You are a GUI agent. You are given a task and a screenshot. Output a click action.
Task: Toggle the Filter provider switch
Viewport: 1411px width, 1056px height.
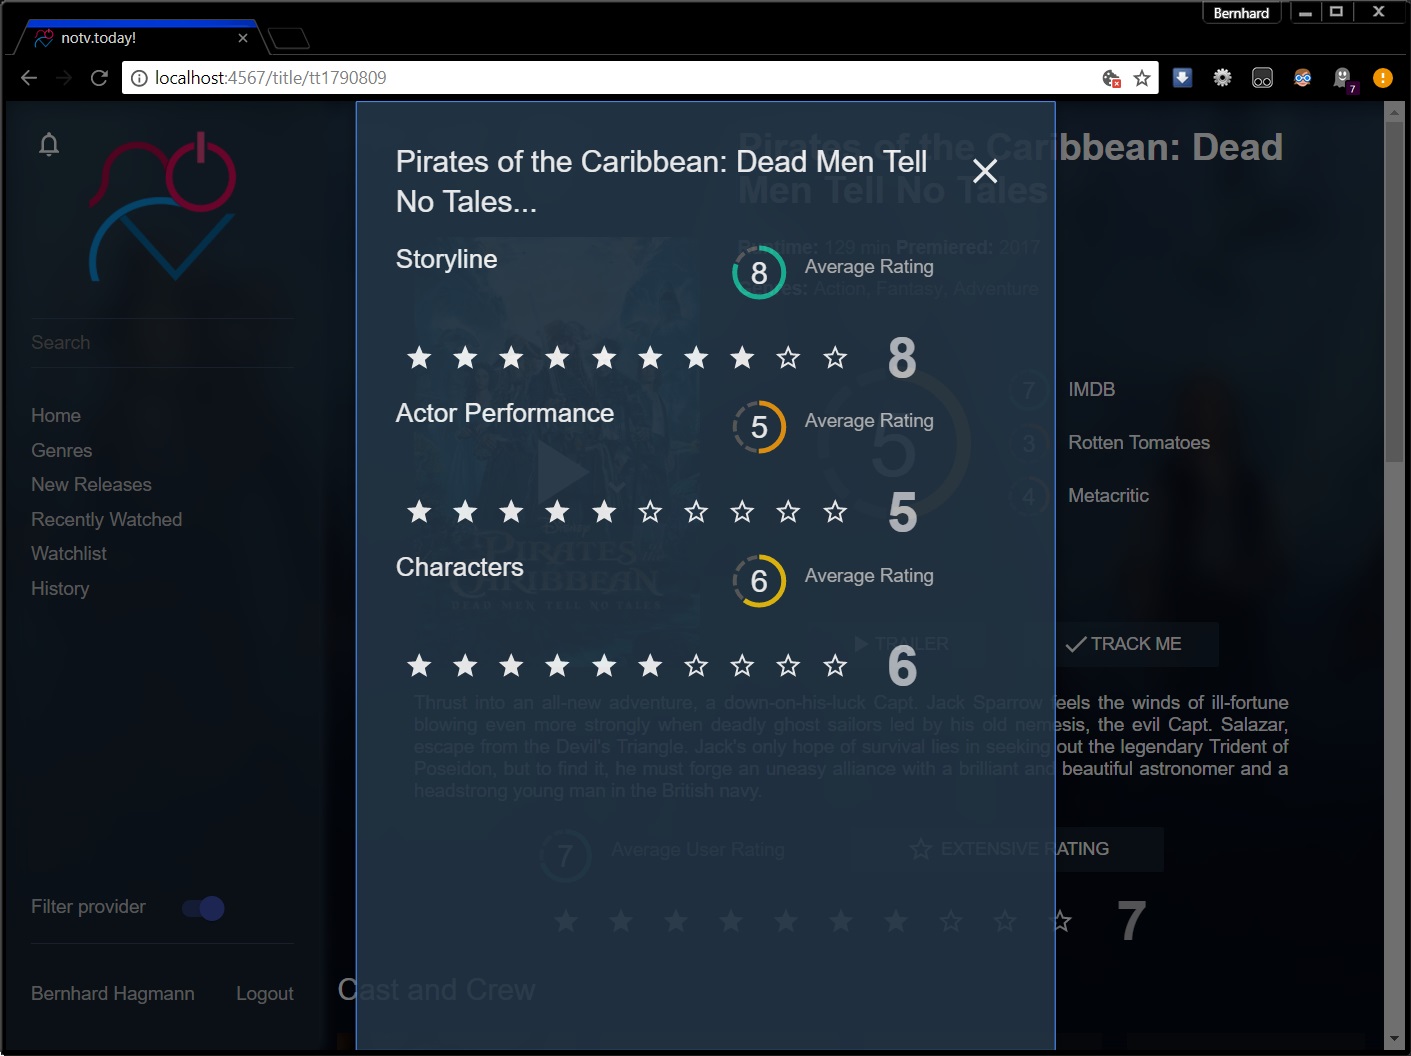click(x=203, y=908)
